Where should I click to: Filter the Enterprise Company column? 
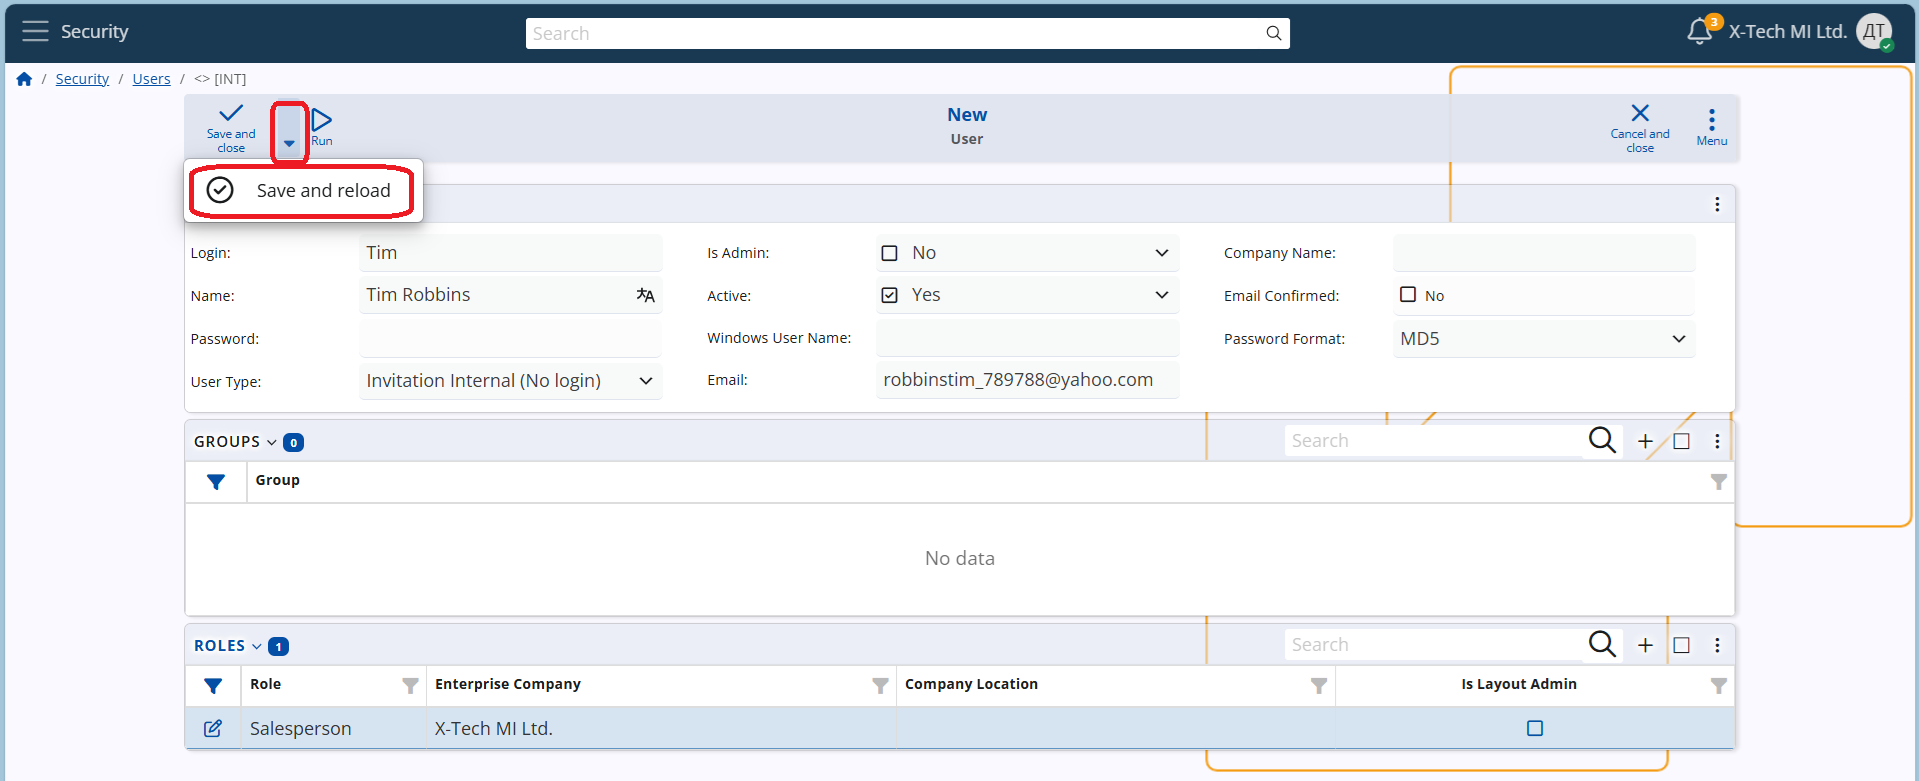[x=880, y=686]
